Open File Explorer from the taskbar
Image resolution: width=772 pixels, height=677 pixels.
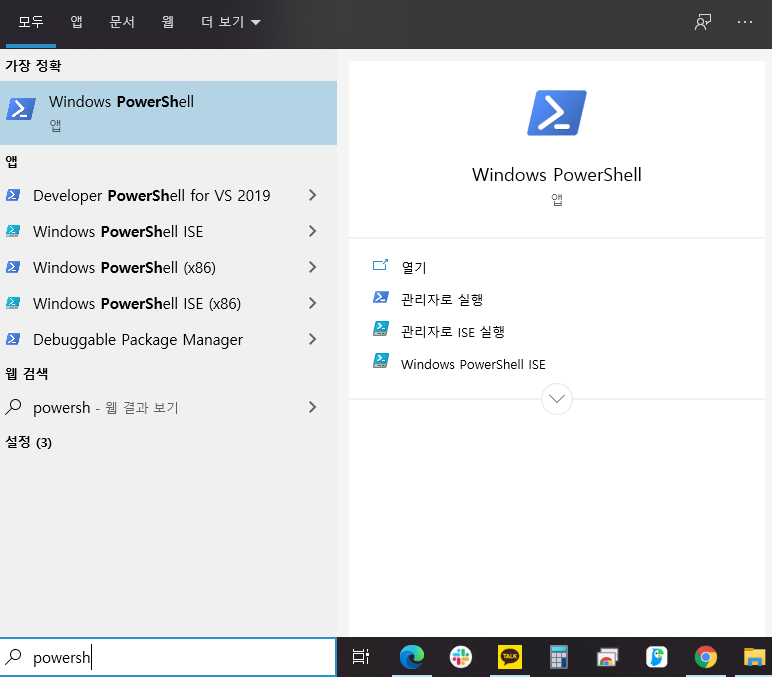[x=754, y=657]
